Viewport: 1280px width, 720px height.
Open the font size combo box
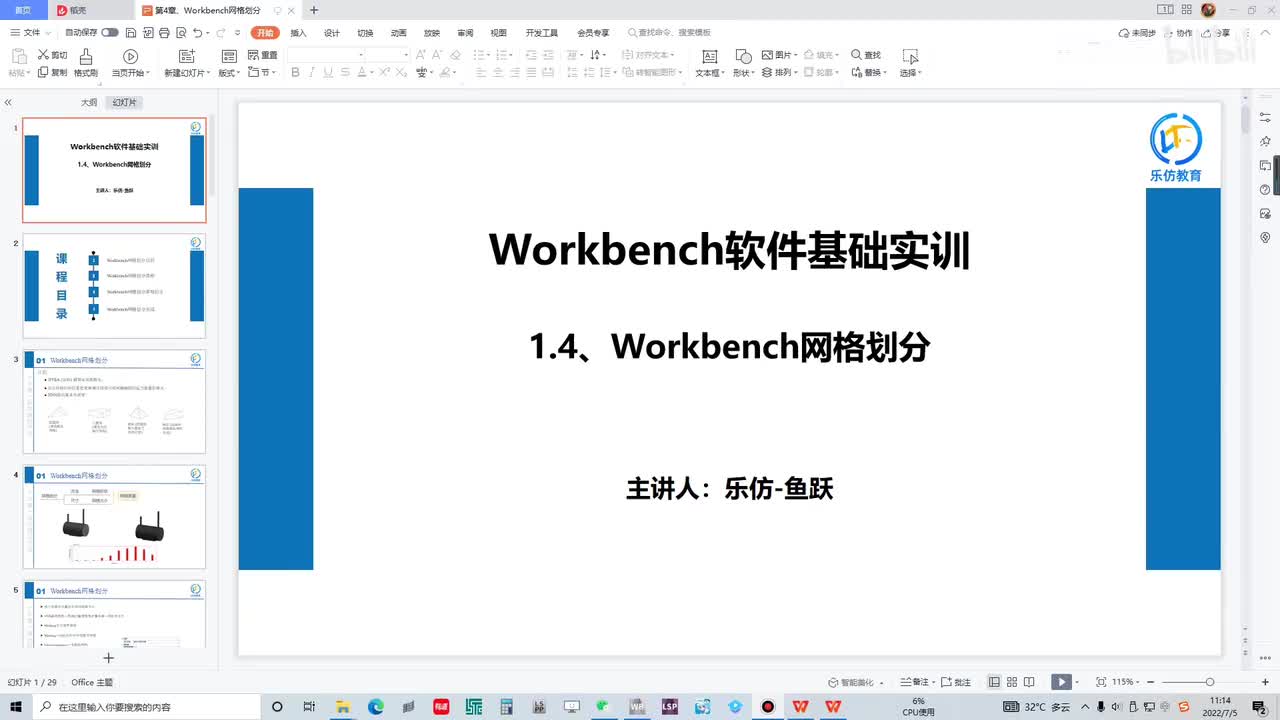[x=388, y=55]
